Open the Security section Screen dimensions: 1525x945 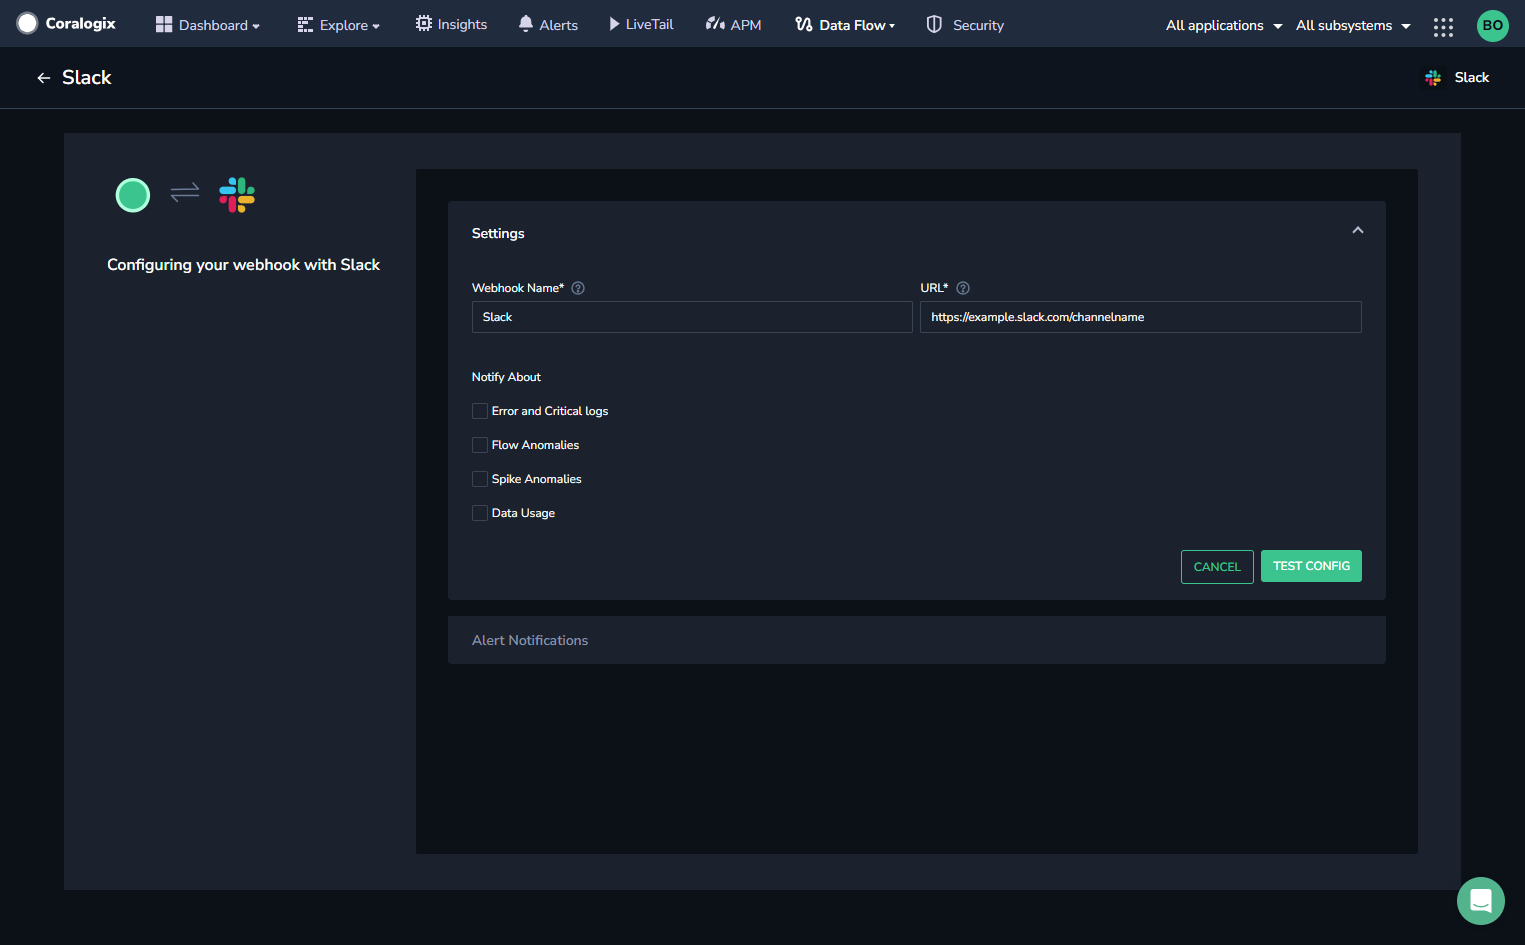click(965, 25)
